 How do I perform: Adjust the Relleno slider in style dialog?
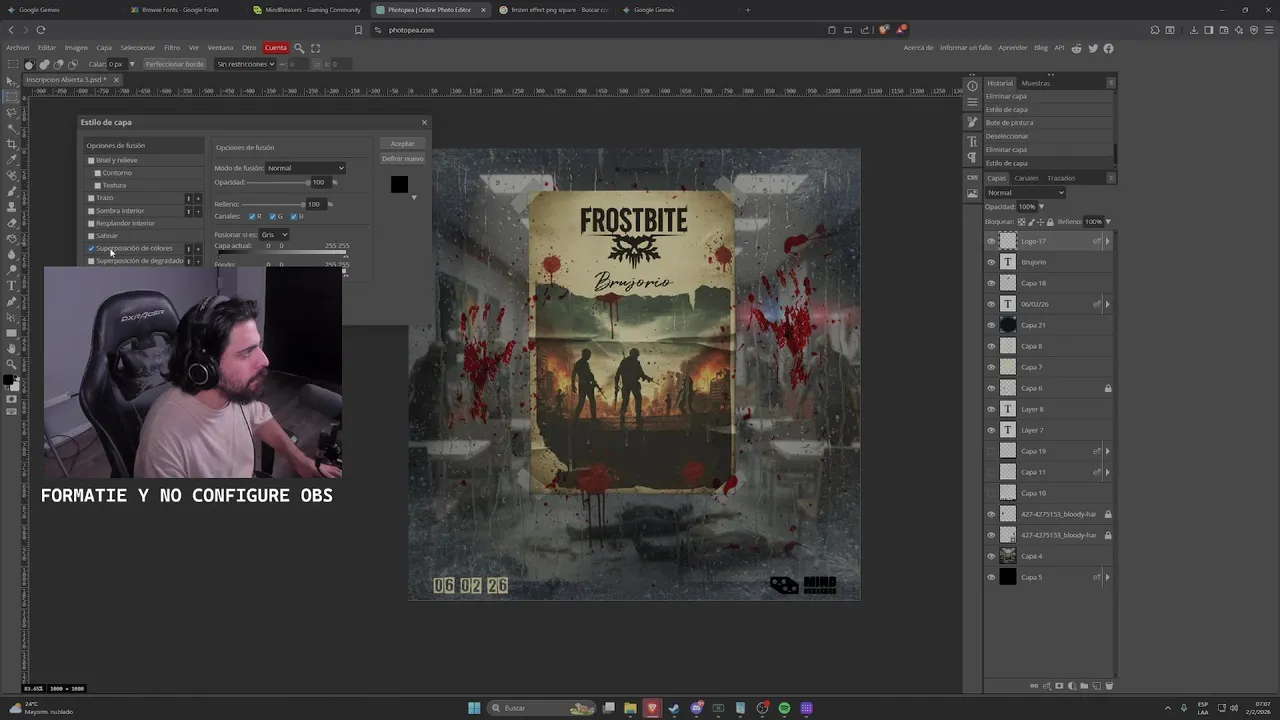(x=274, y=204)
